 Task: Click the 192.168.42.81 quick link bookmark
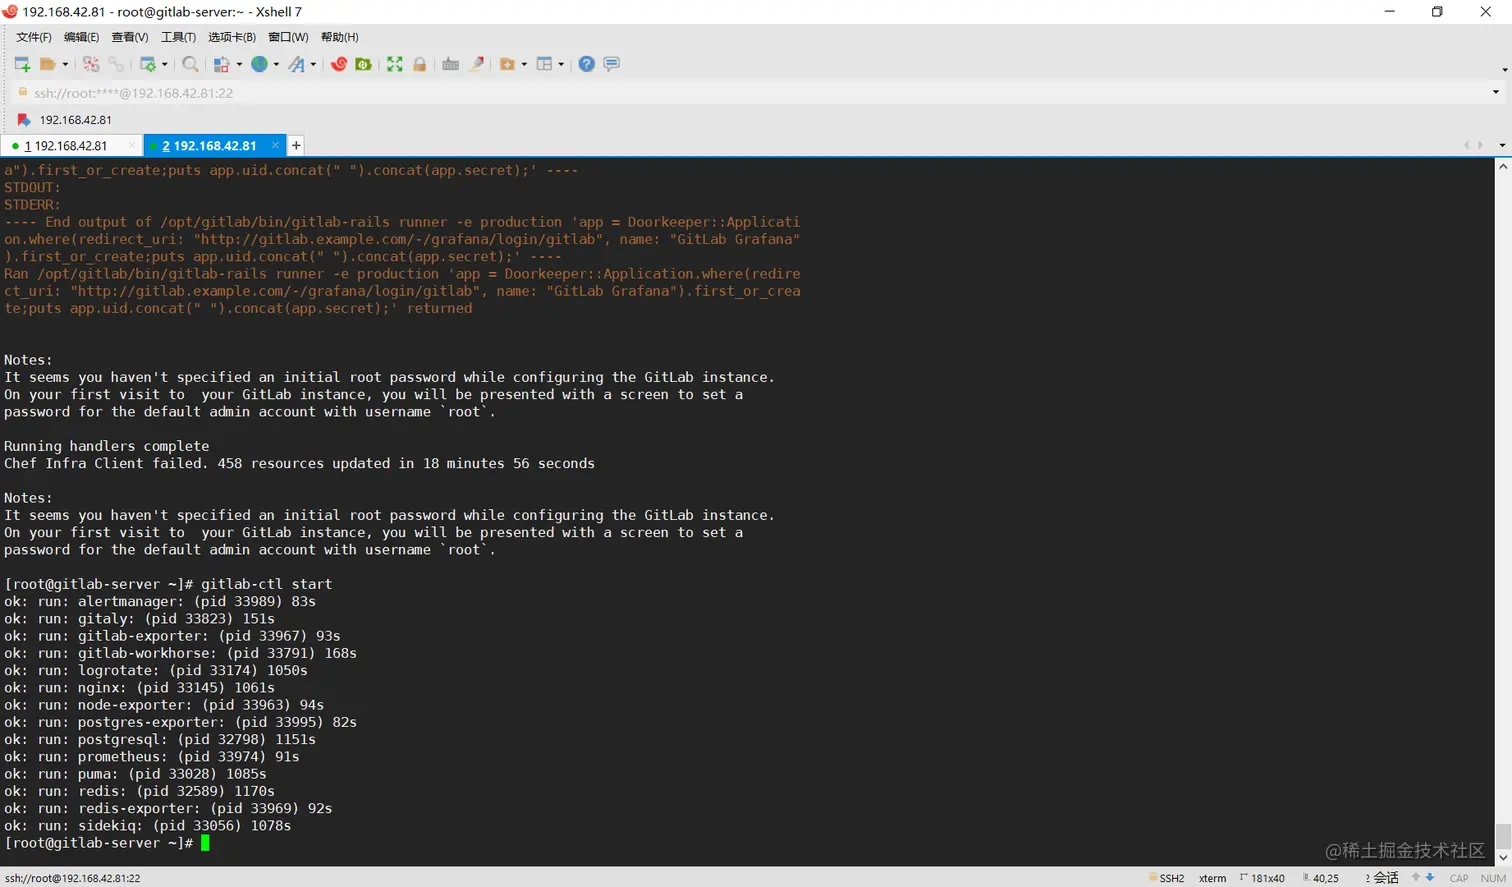click(x=65, y=120)
